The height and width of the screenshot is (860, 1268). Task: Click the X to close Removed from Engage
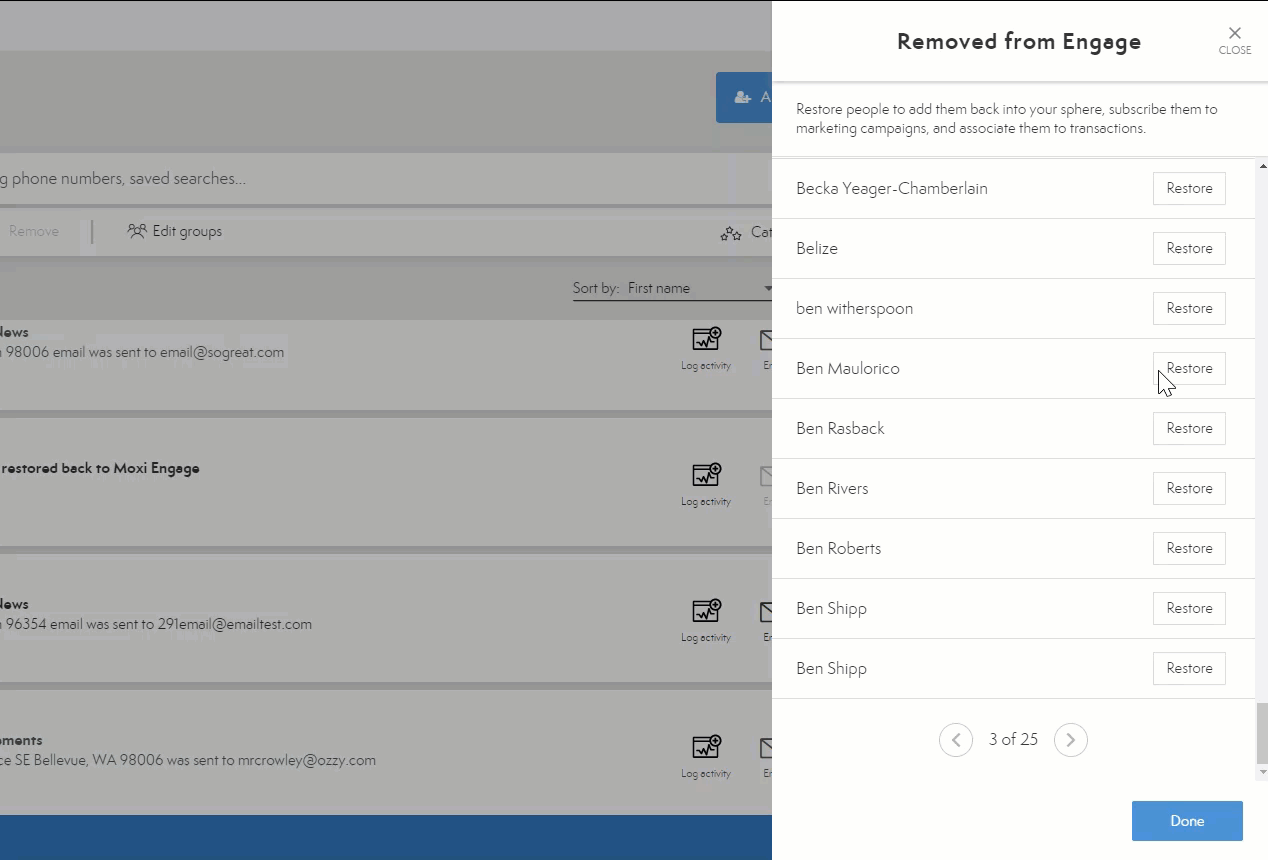click(1235, 32)
